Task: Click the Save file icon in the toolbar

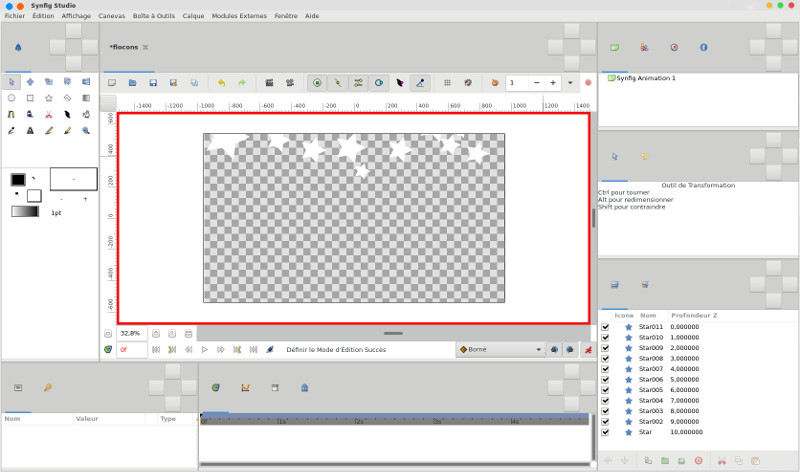Action: pos(154,82)
